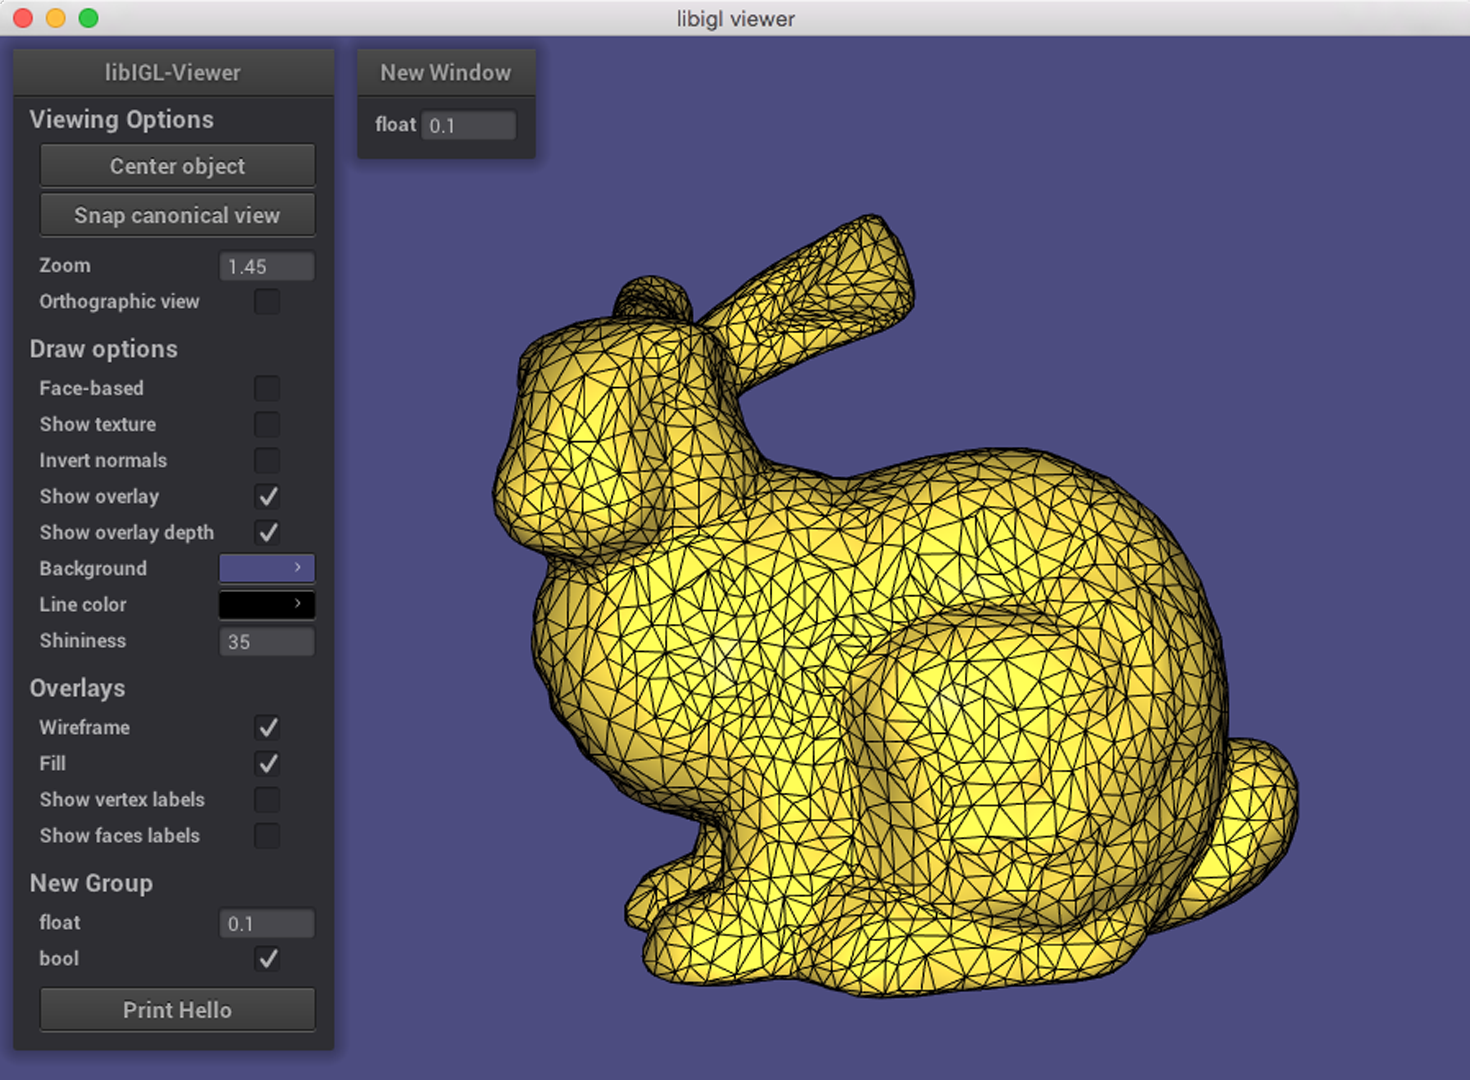Disable the Show overlay checkbox
Screen dimensions: 1470x1080
coord(267,496)
